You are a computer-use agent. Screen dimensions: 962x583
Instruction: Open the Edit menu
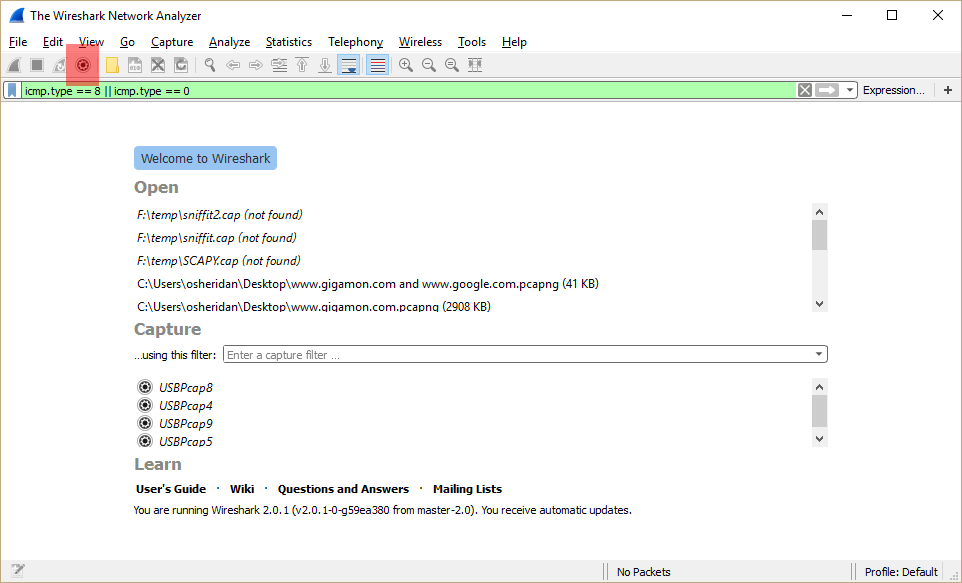click(53, 42)
